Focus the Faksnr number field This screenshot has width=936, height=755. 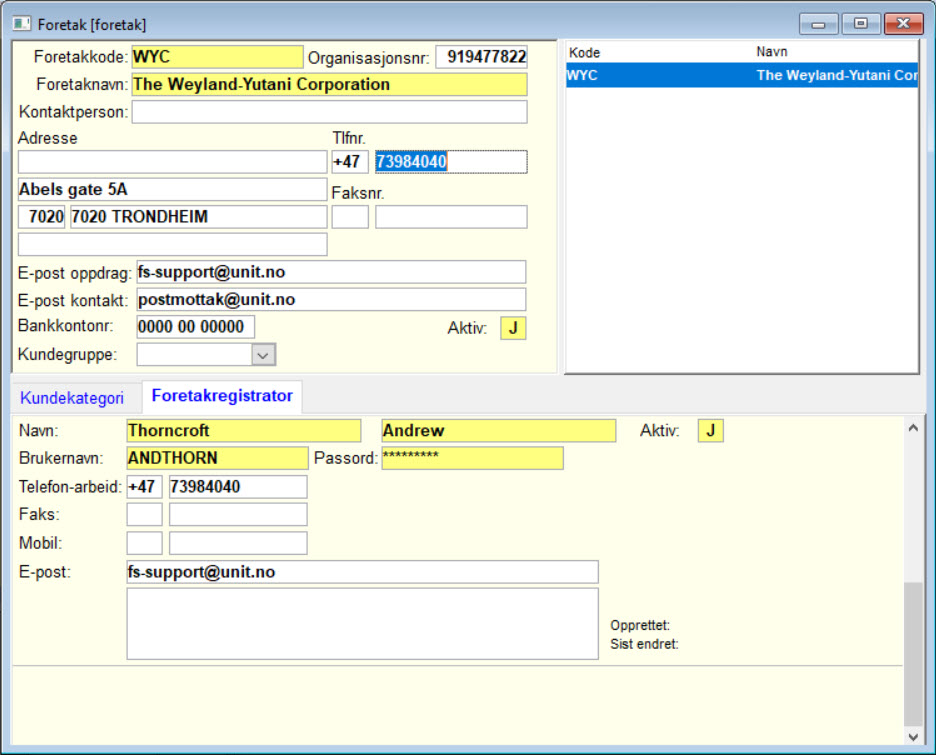[451, 217]
